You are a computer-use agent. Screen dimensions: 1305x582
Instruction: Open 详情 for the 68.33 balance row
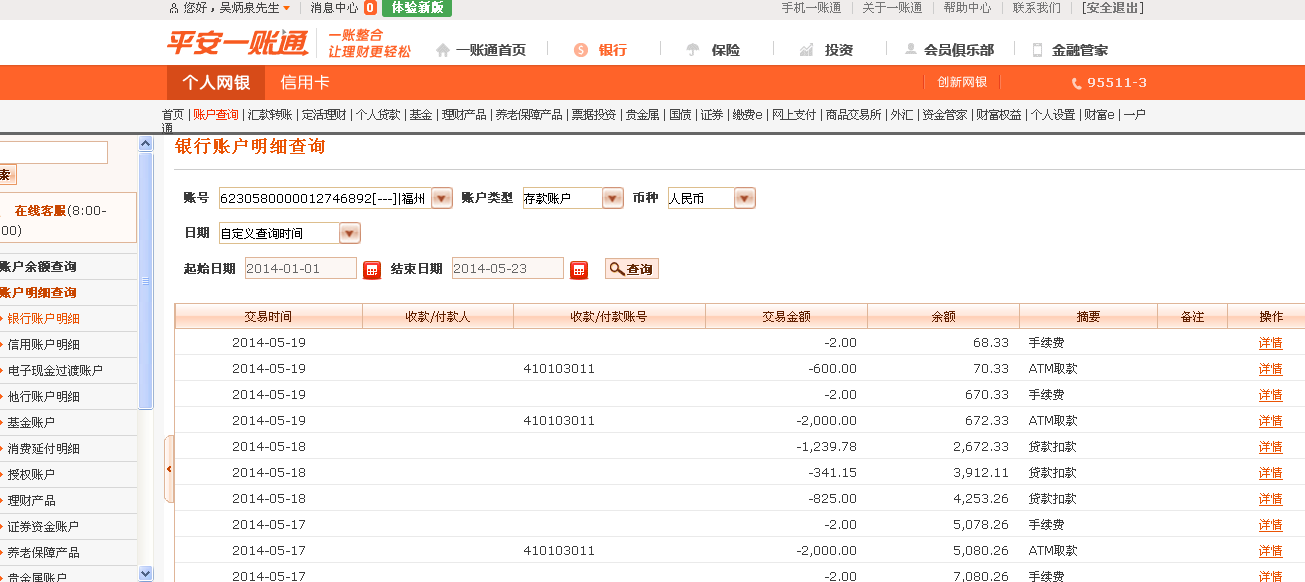pyautogui.click(x=1270, y=343)
